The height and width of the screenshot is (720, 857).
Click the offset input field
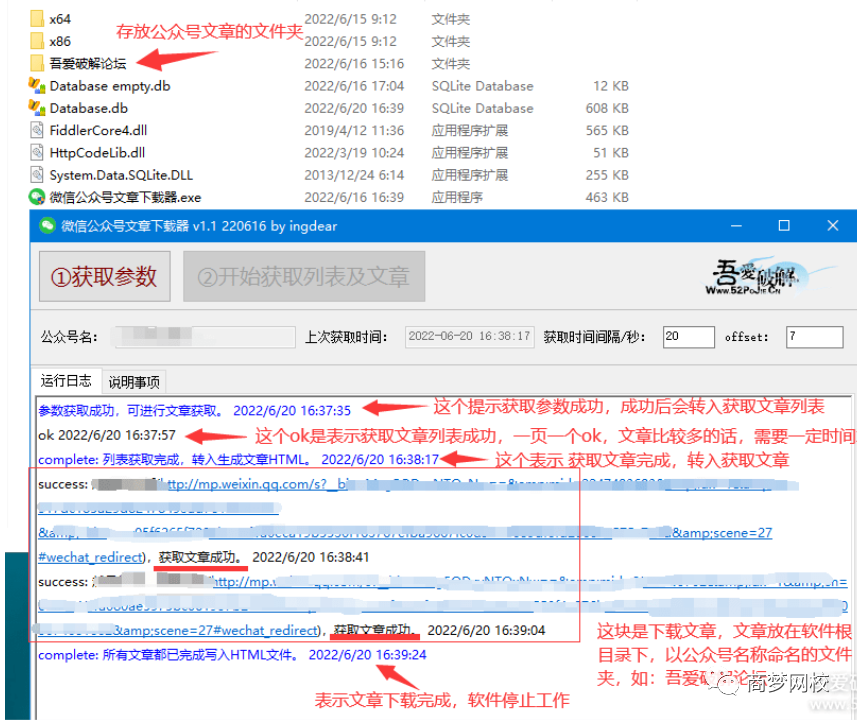tap(814, 337)
